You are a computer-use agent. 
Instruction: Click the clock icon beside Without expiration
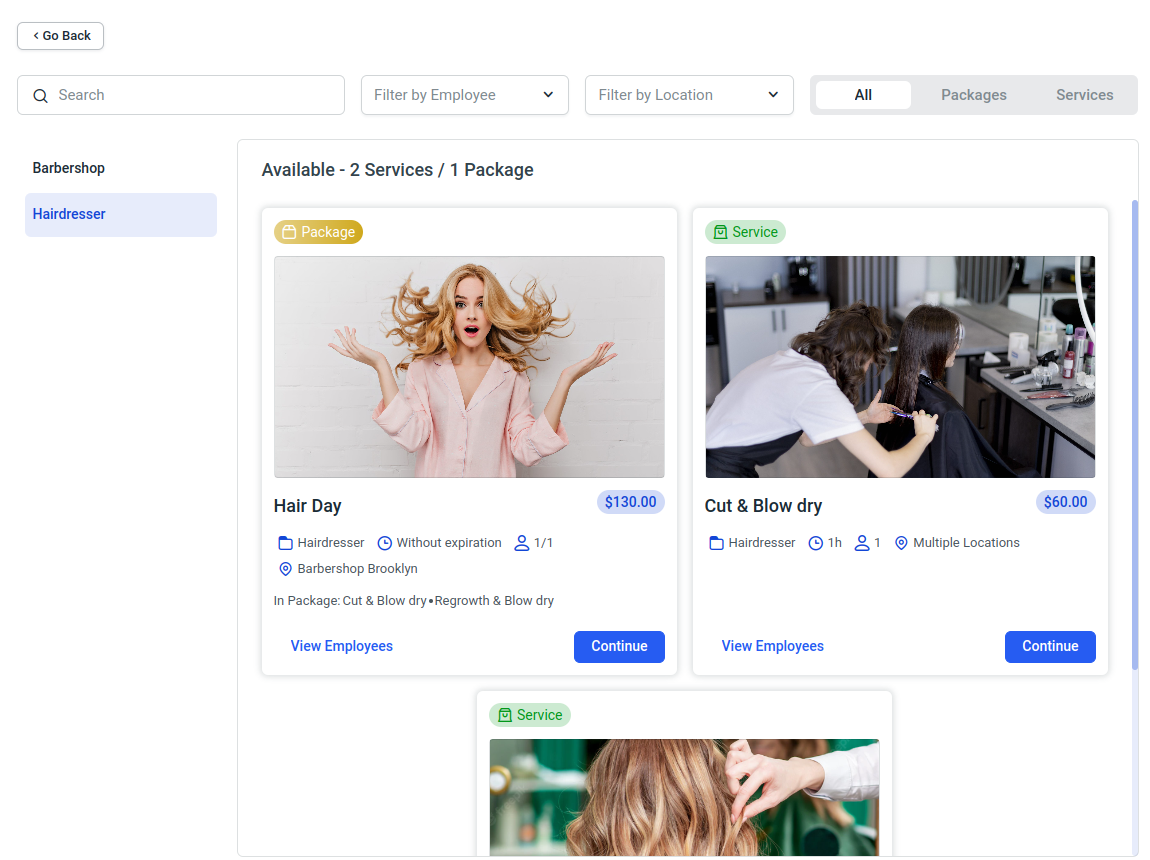(385, 543)
